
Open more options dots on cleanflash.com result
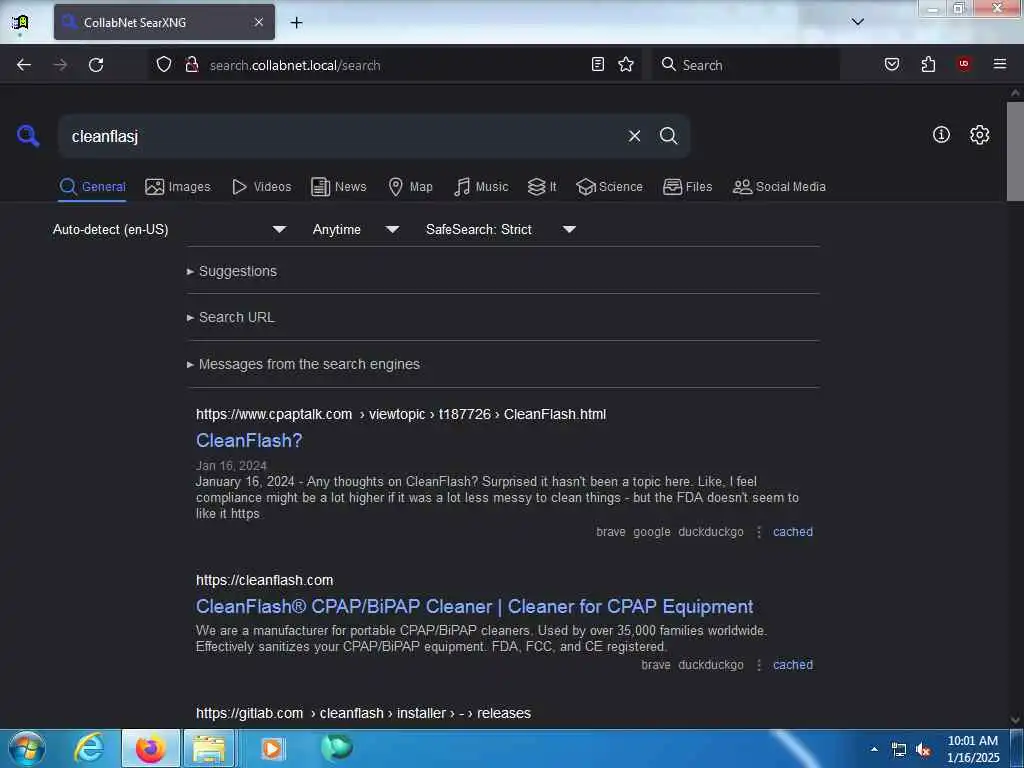[758, 665]
